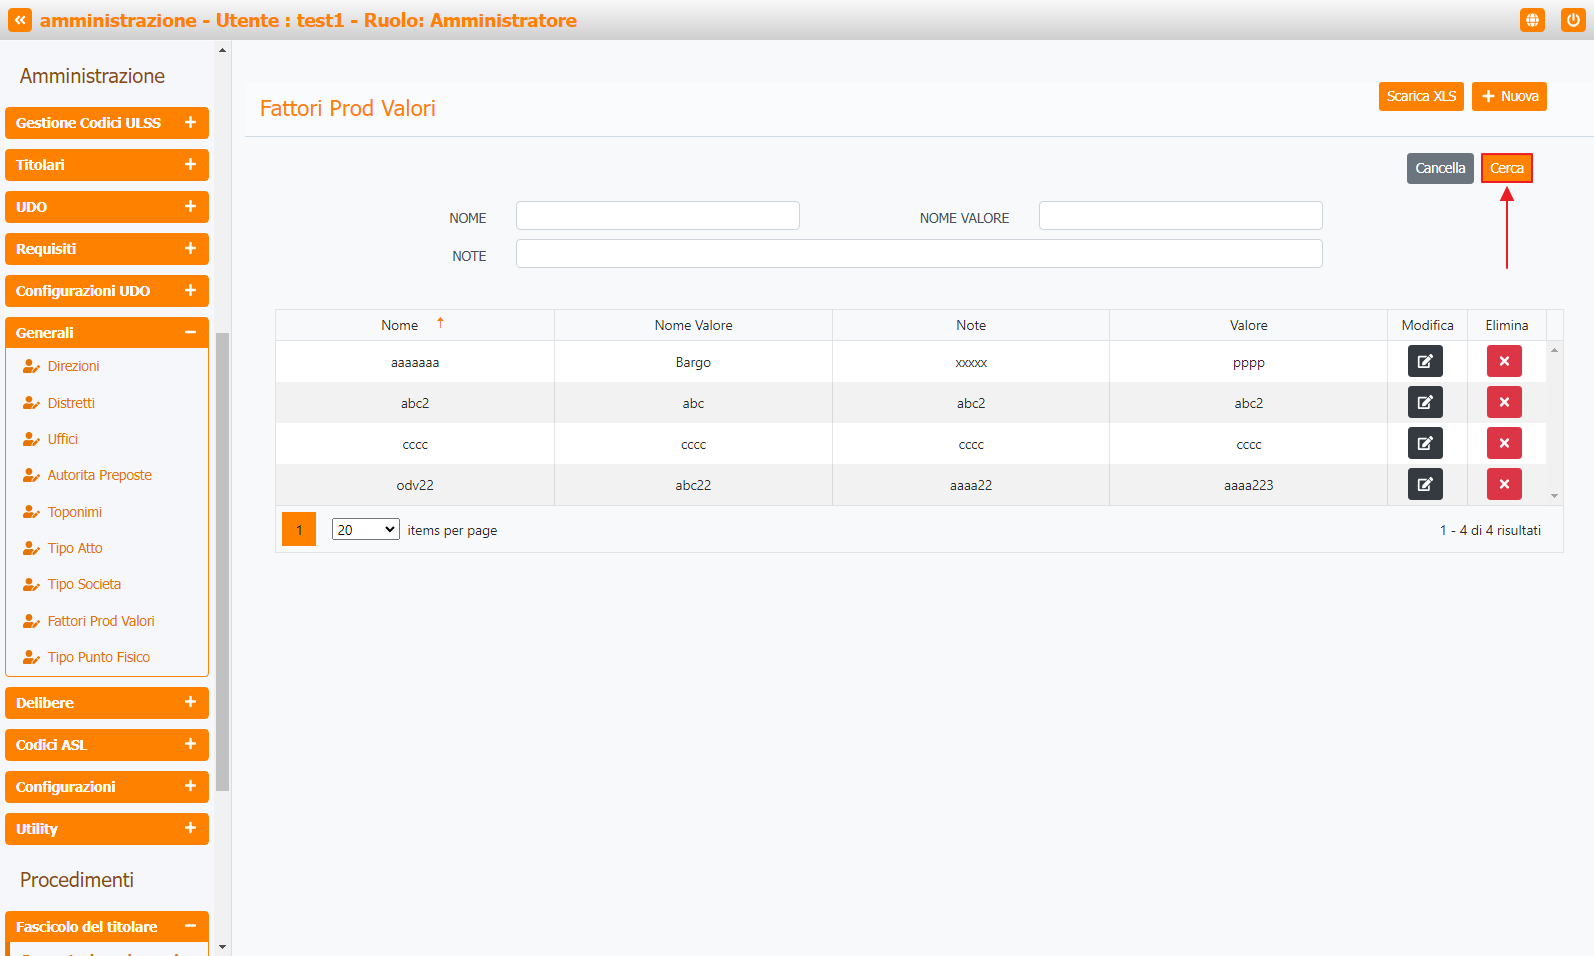Collapse the Generali sidebar section
Viewport: 1594px width, 956px height.
pyautogui.click(x=190, y=333)
